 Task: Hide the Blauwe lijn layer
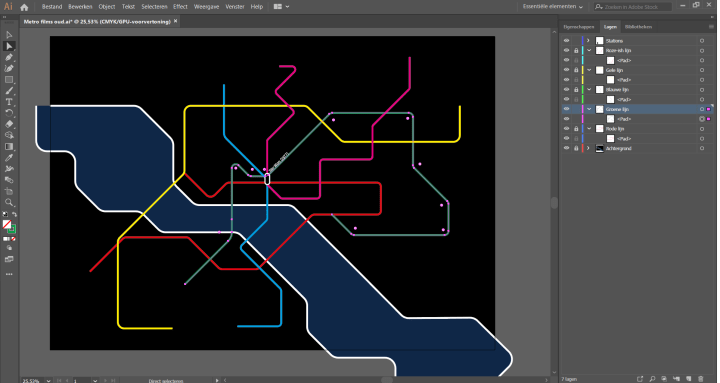pyautogui.click(x=566, y=90)
